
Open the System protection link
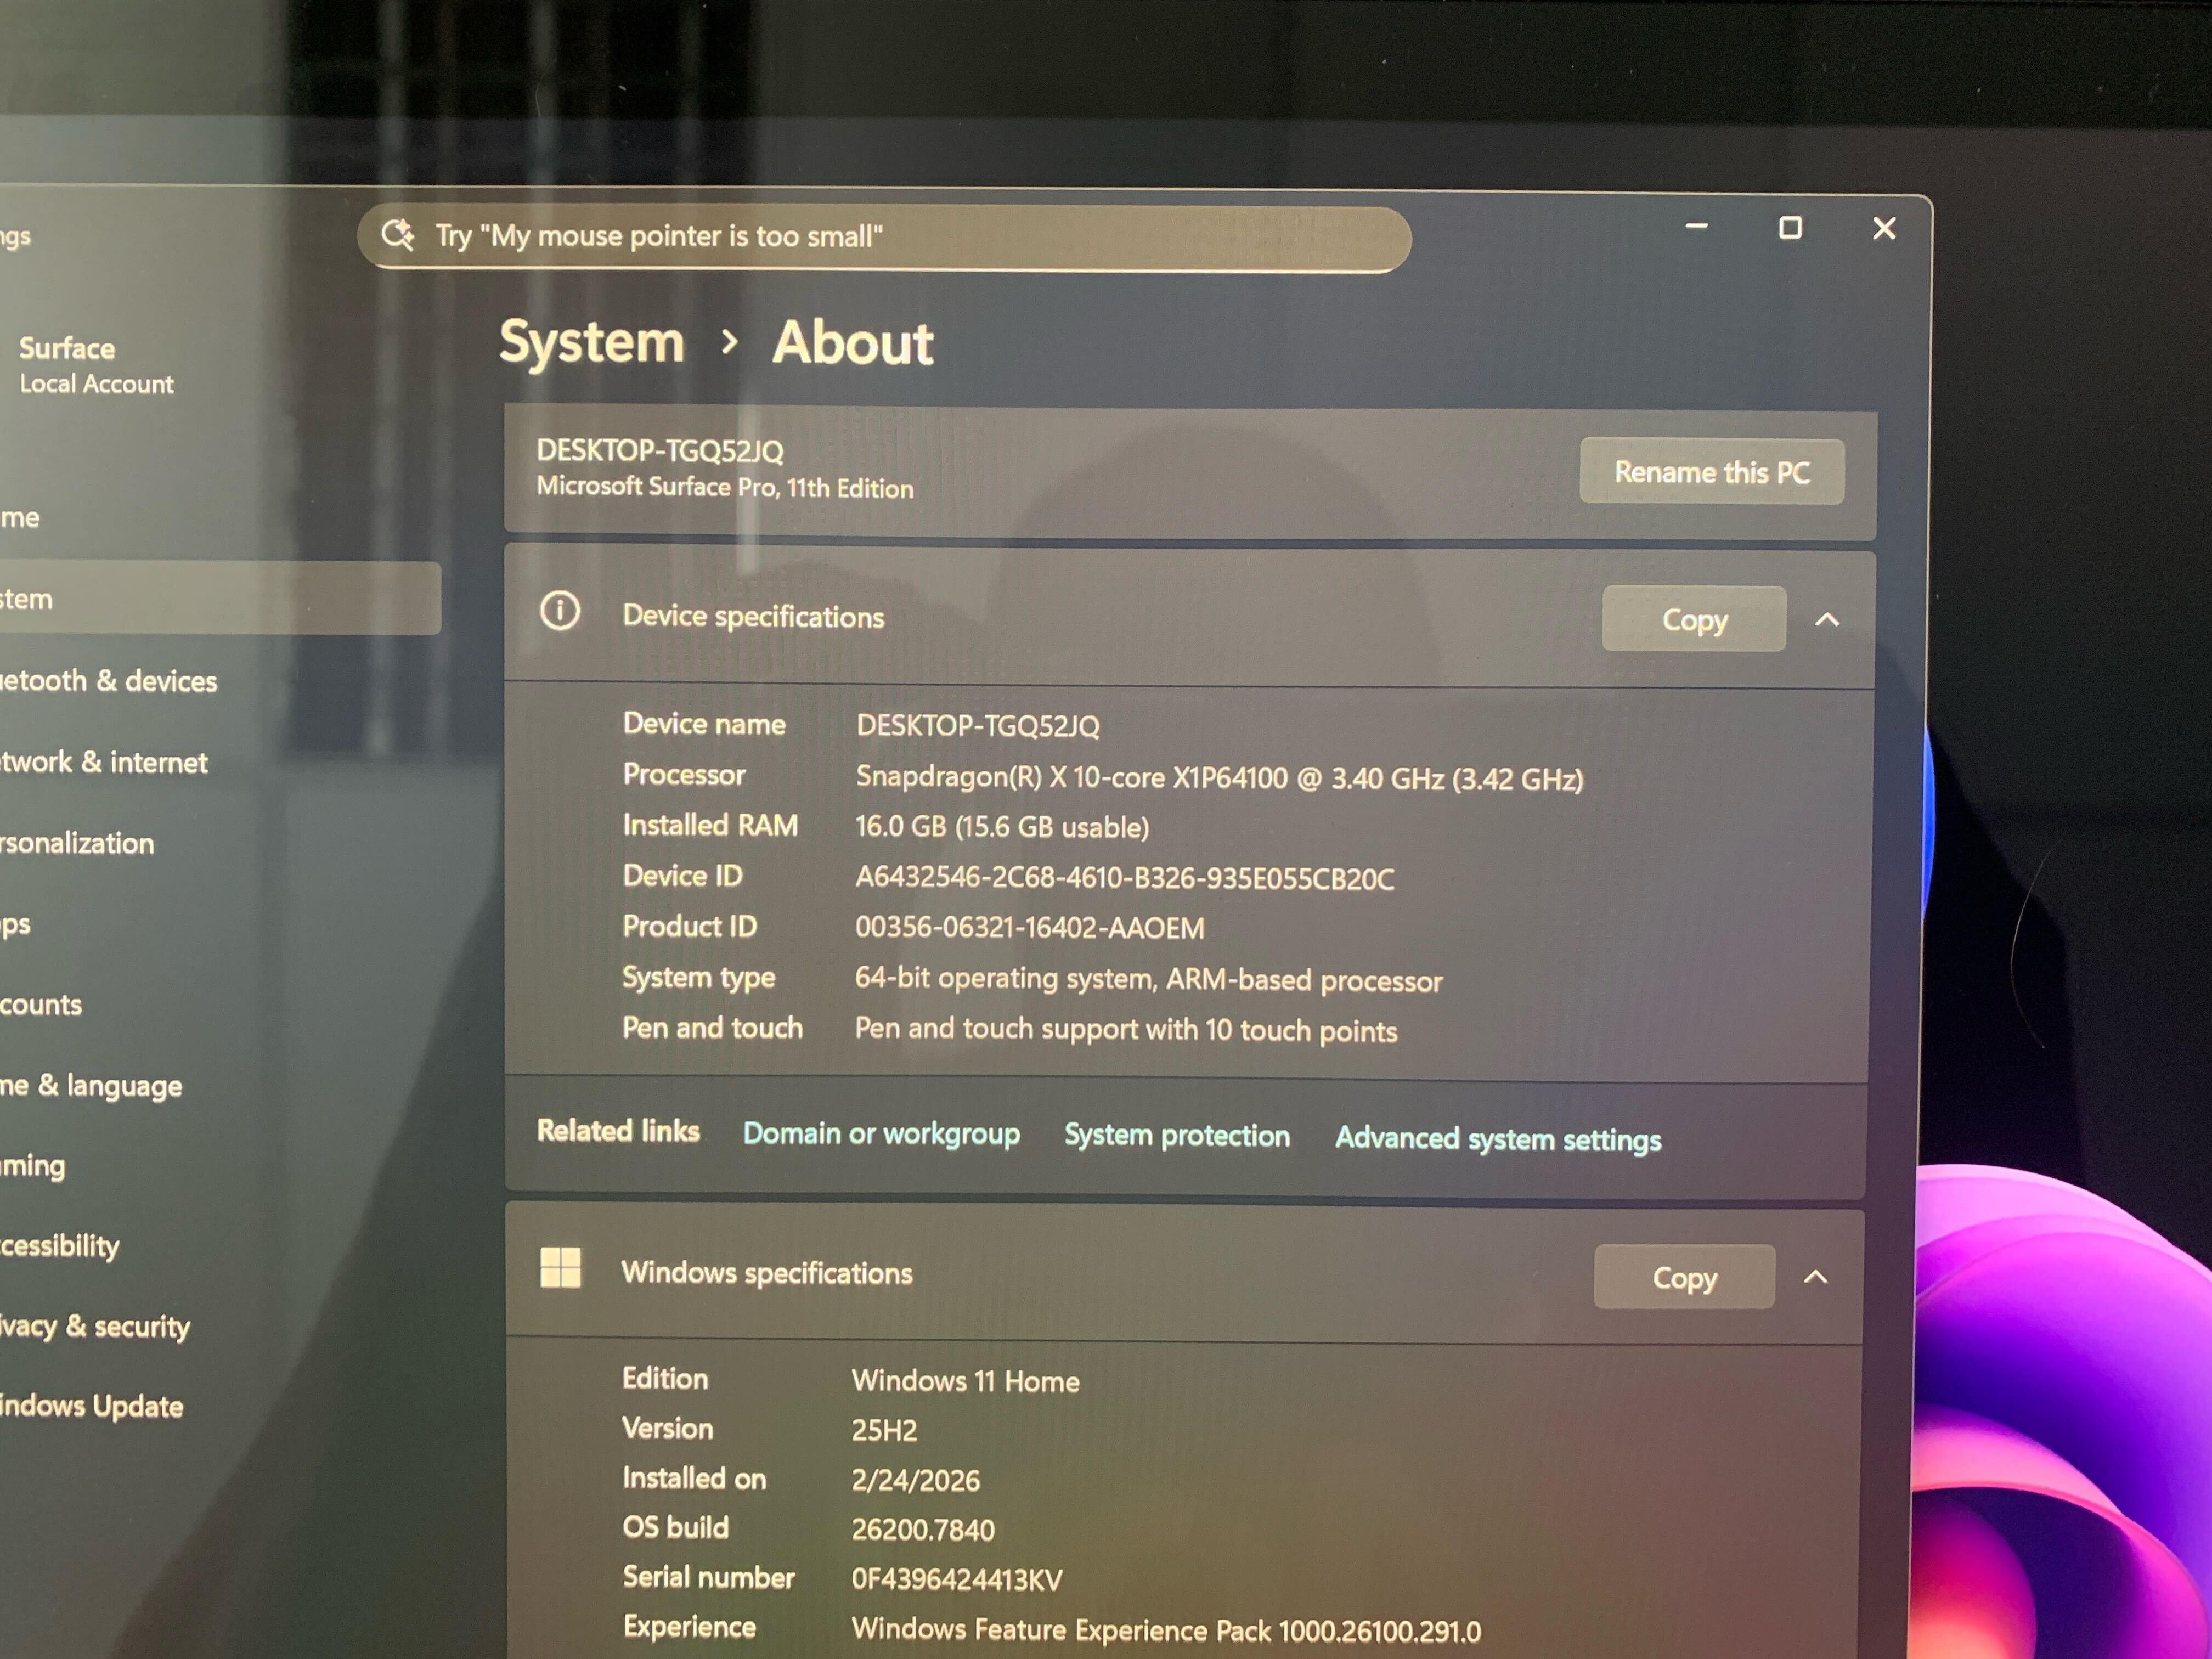(1176, 1135)
